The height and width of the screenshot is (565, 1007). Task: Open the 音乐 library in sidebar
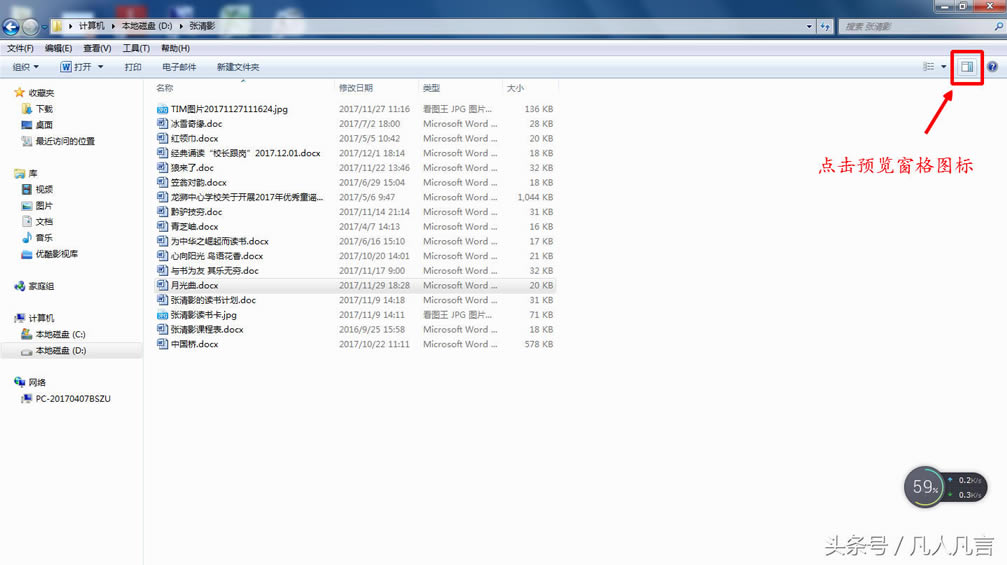tap(44, 238)
